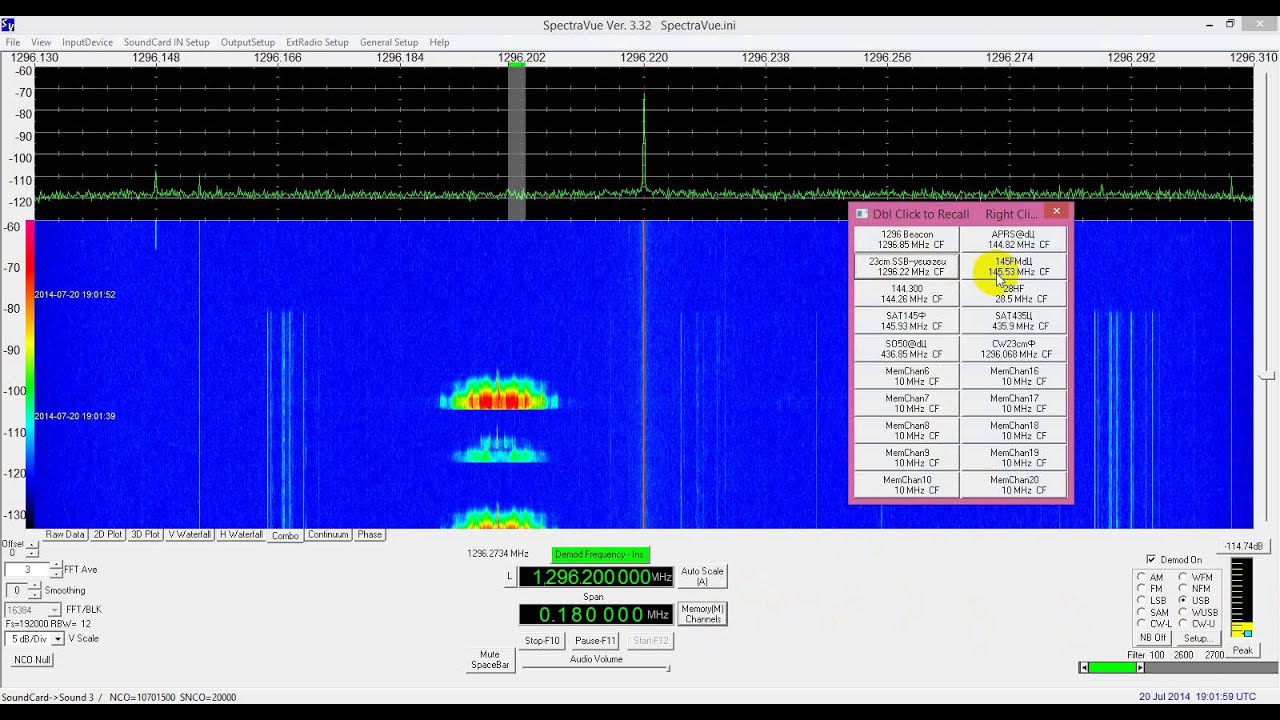Screen dimensions: 1280x720
Task: Click the 1296 Beacon memory channel
Action: (x=907, y=239)
